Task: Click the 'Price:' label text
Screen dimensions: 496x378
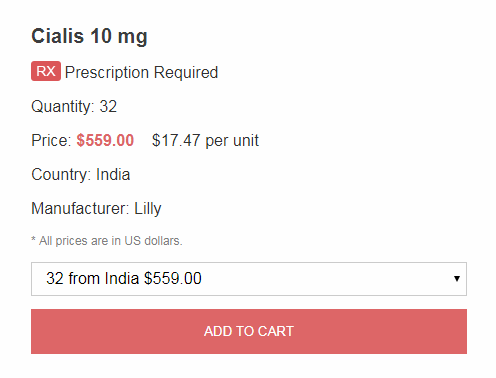Action: (x=51, y=140)
